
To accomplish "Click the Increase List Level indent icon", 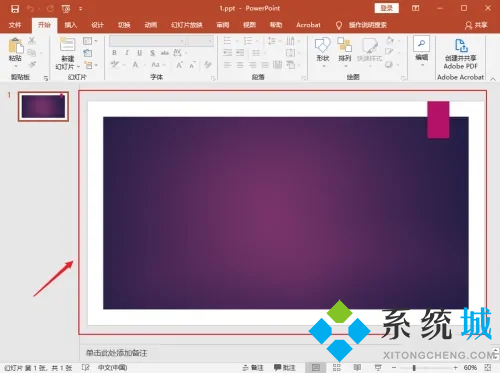I will point(240,53).
